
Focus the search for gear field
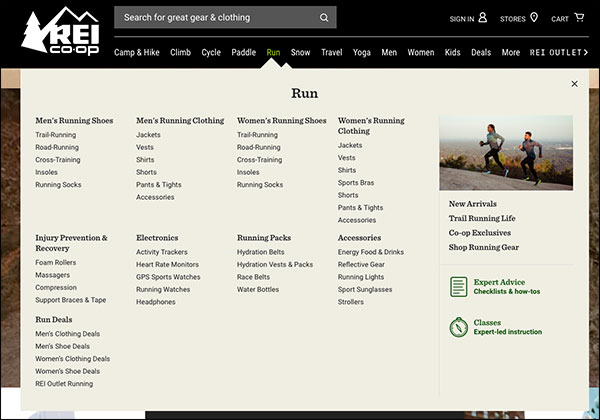[225, 17]
